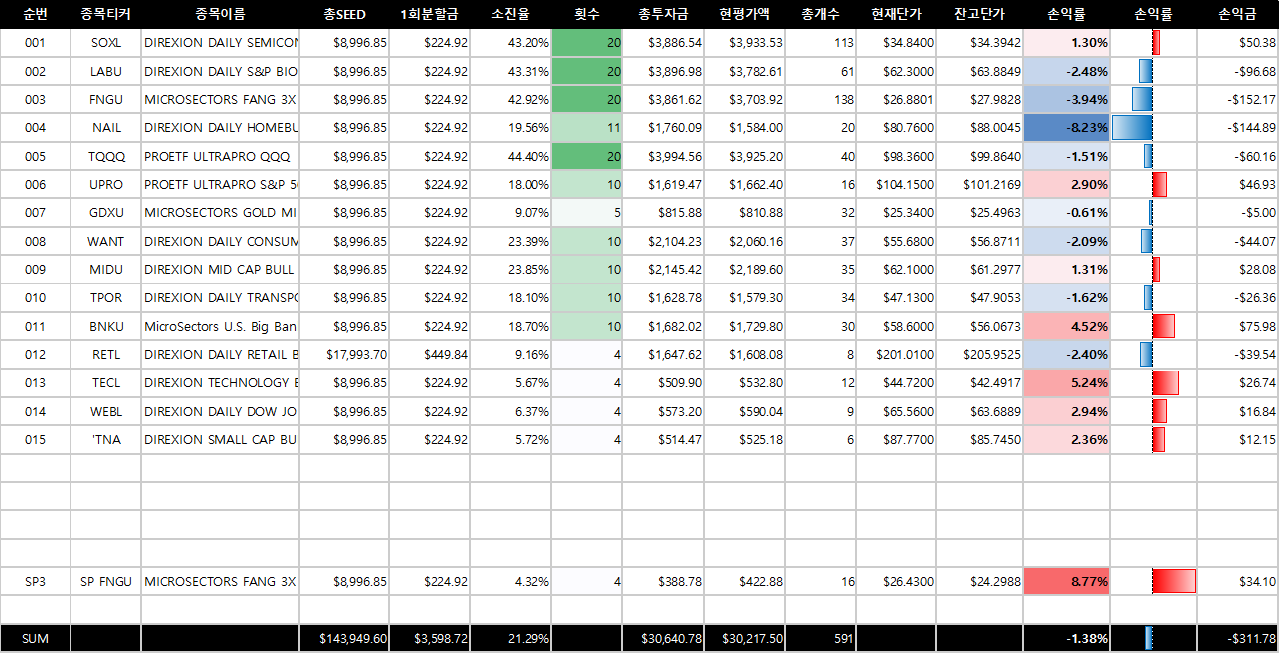Select the TPOR ticker cell
Screen dimensions: 1280x654
pos(105,298)
